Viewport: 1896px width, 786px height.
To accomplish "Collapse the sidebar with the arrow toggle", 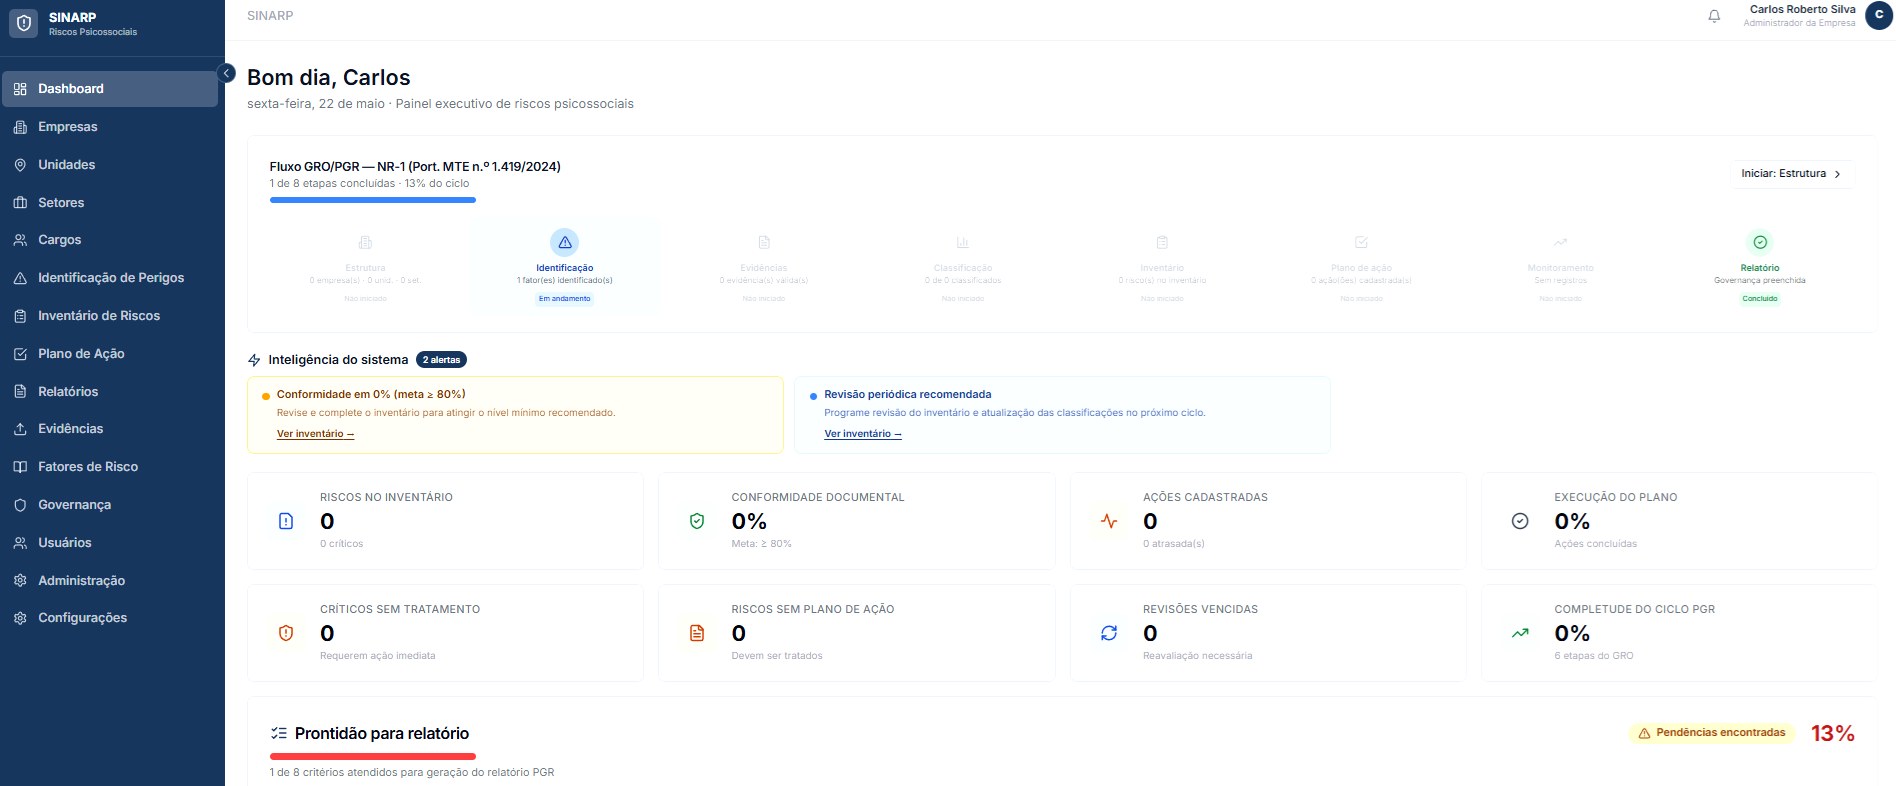I will 227,73.
